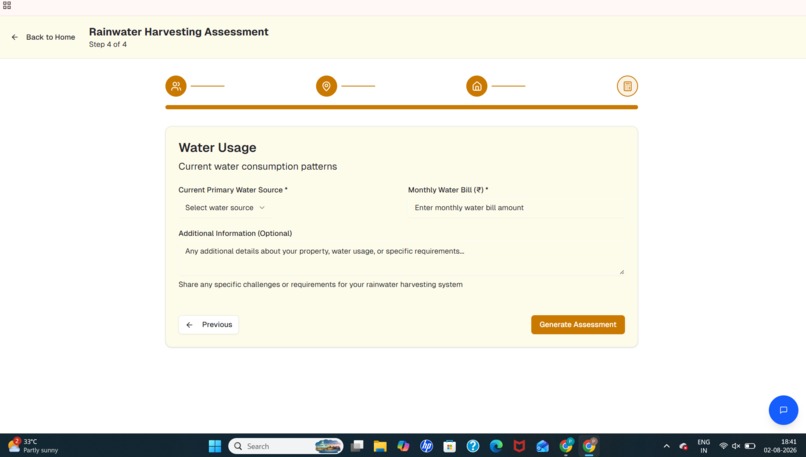This screenshot has height=457, width=806.
Task: Click the taskbar Search box
Action: pos(286,446)
